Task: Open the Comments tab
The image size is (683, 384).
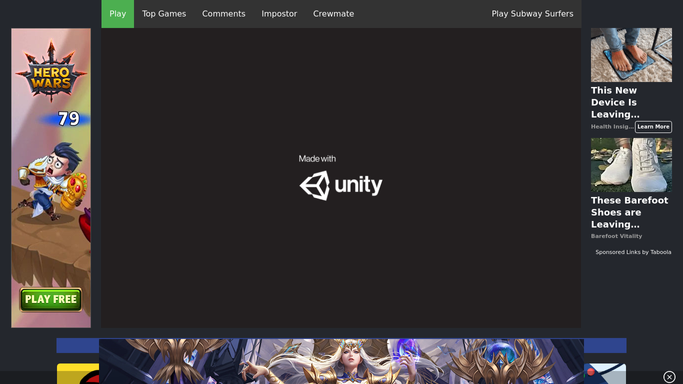Action: pyautogui.click(x=223, y=14)
